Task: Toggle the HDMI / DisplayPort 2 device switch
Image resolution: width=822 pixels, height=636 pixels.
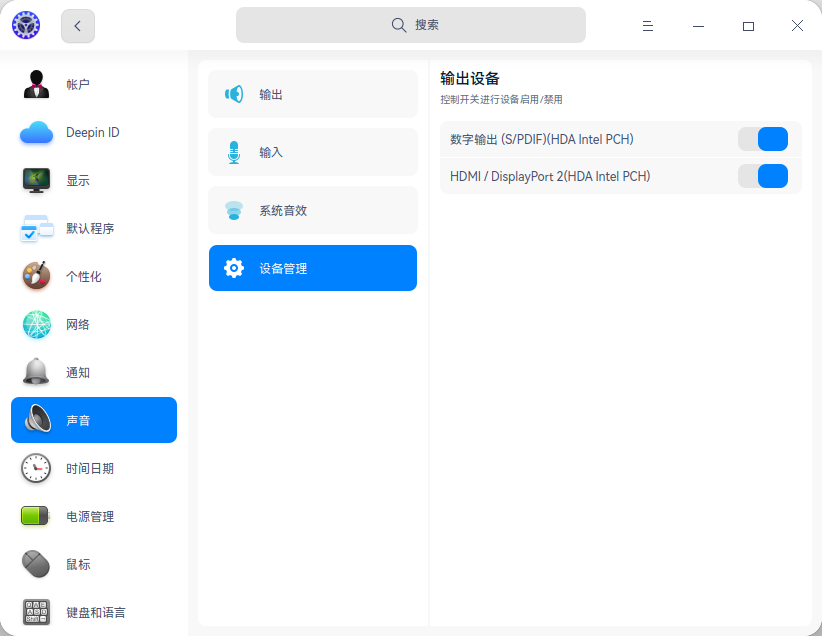Action: pos(763,176)
